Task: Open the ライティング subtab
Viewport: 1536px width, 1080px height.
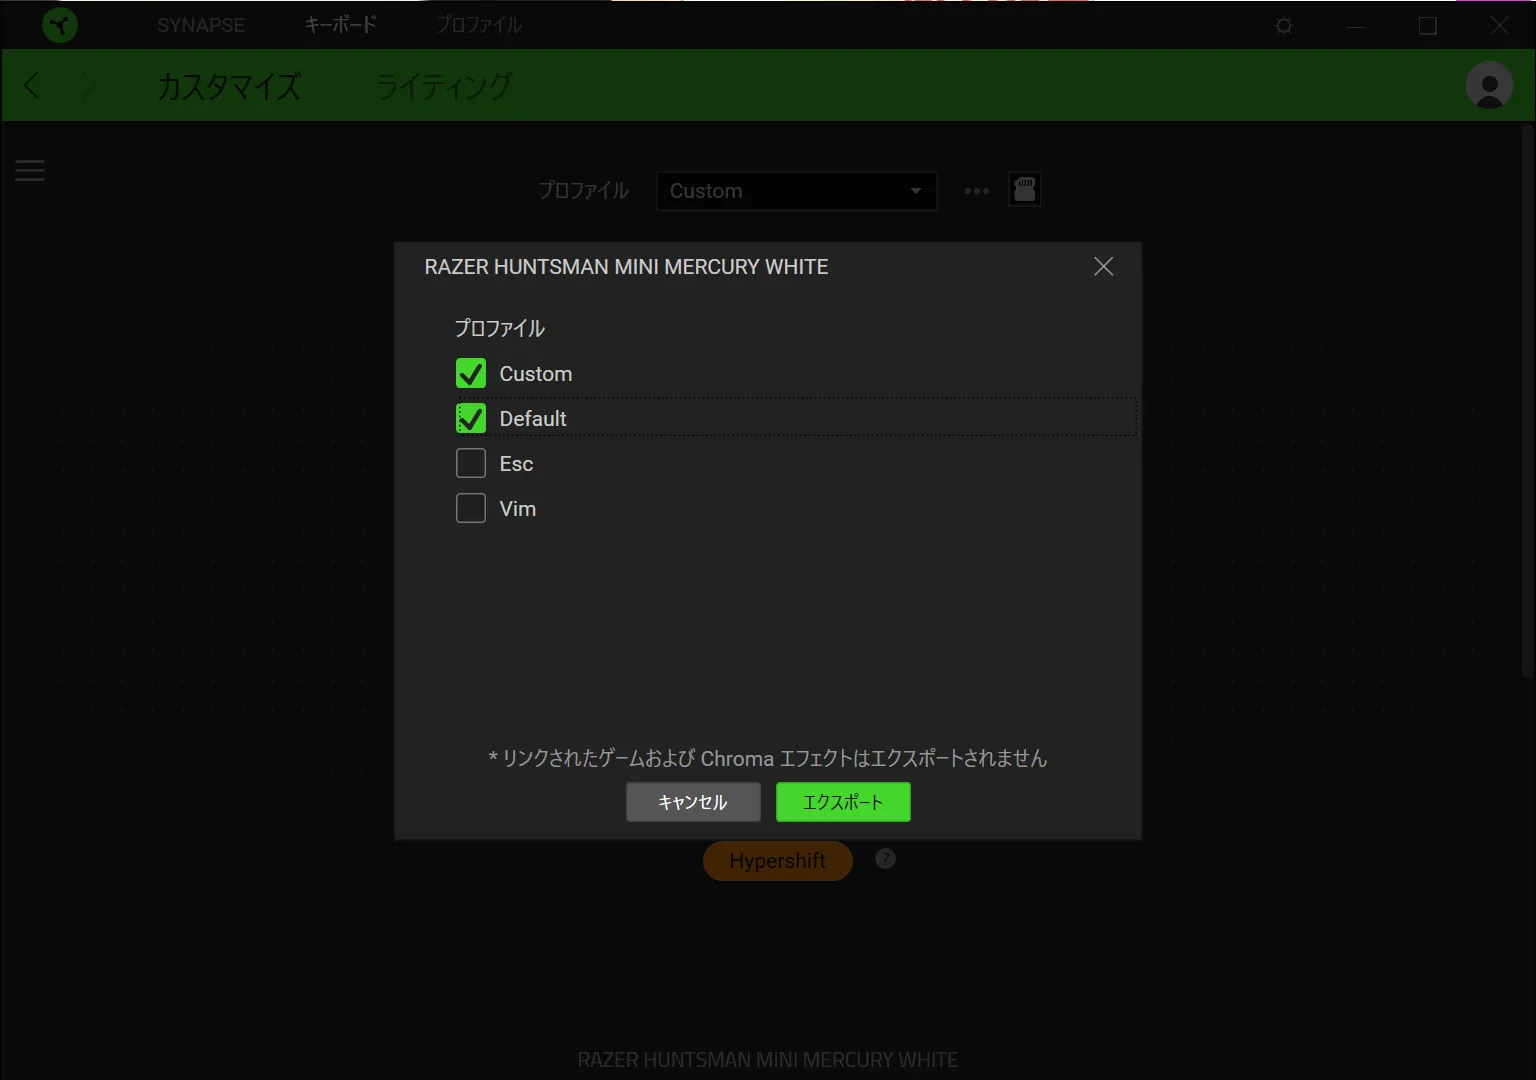Action: tap(444, 86)
